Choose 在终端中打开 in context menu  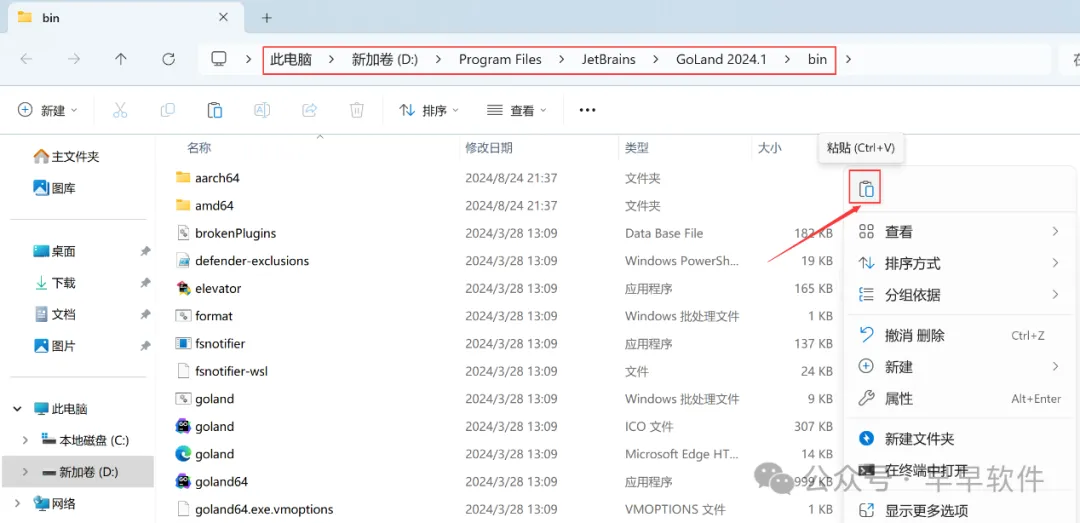(x=960, y=471)
